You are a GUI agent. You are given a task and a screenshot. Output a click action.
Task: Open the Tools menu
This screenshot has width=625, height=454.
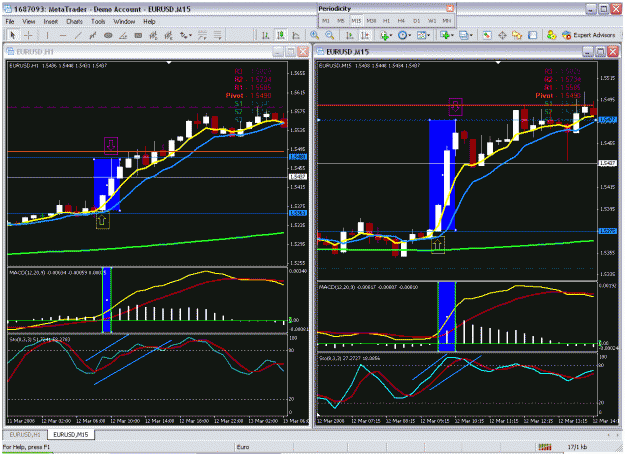pos(98,22)
